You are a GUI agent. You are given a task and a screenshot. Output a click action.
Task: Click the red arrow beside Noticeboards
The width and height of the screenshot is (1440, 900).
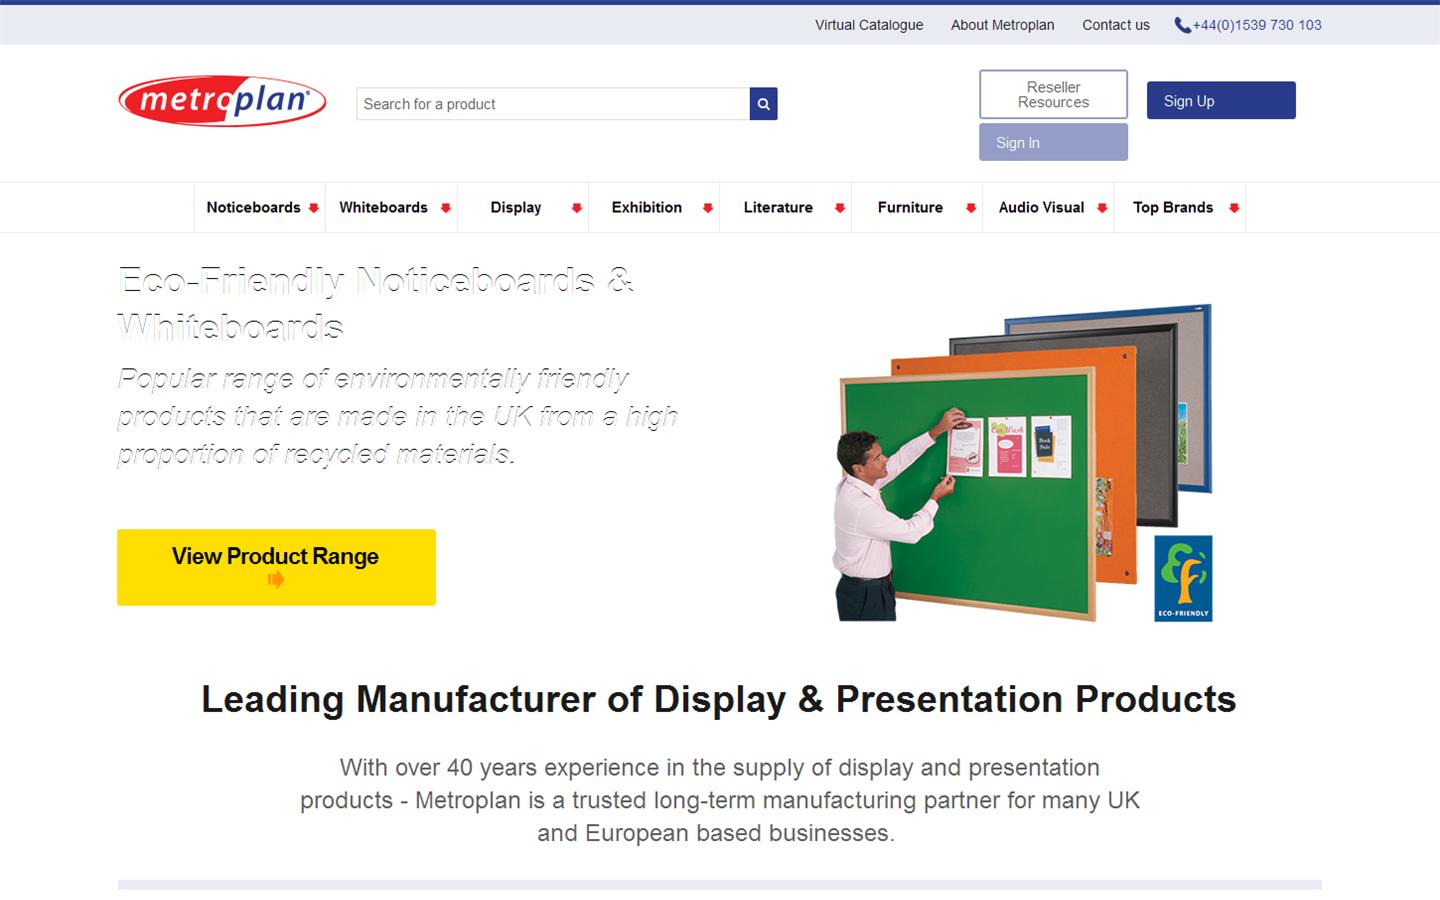pyautogui.click(x=313, y=208)
